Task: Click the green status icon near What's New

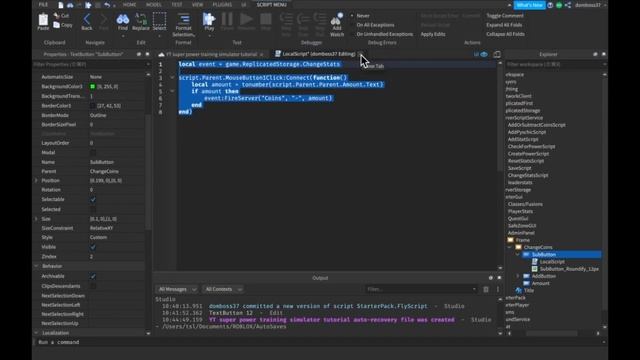Action: coord(559,5)
